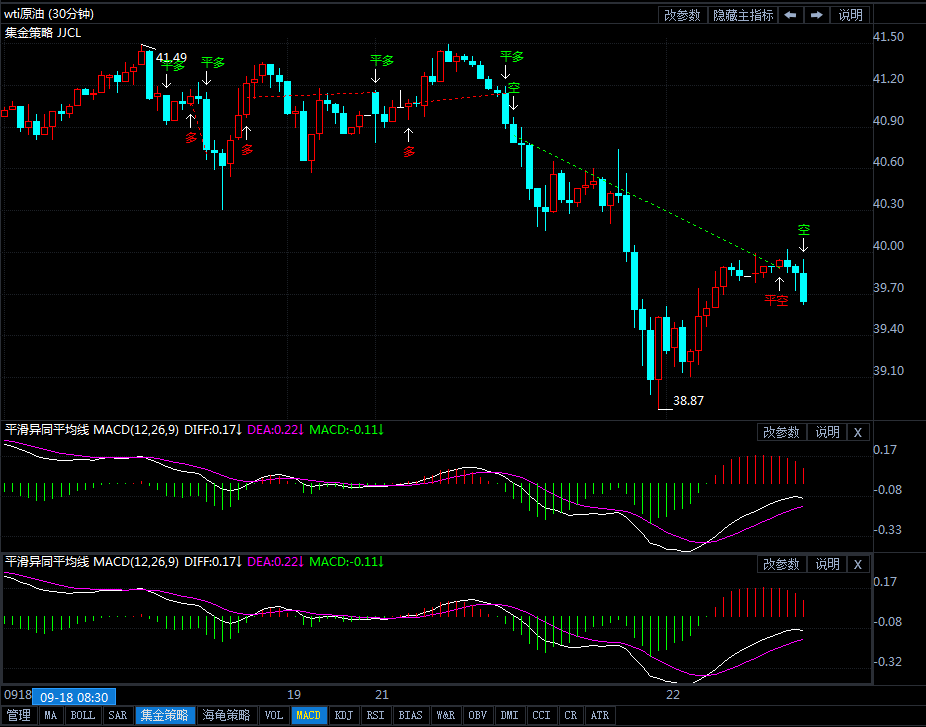
Task: Click the 09-18 08:30 date marker
Action: 75,696
